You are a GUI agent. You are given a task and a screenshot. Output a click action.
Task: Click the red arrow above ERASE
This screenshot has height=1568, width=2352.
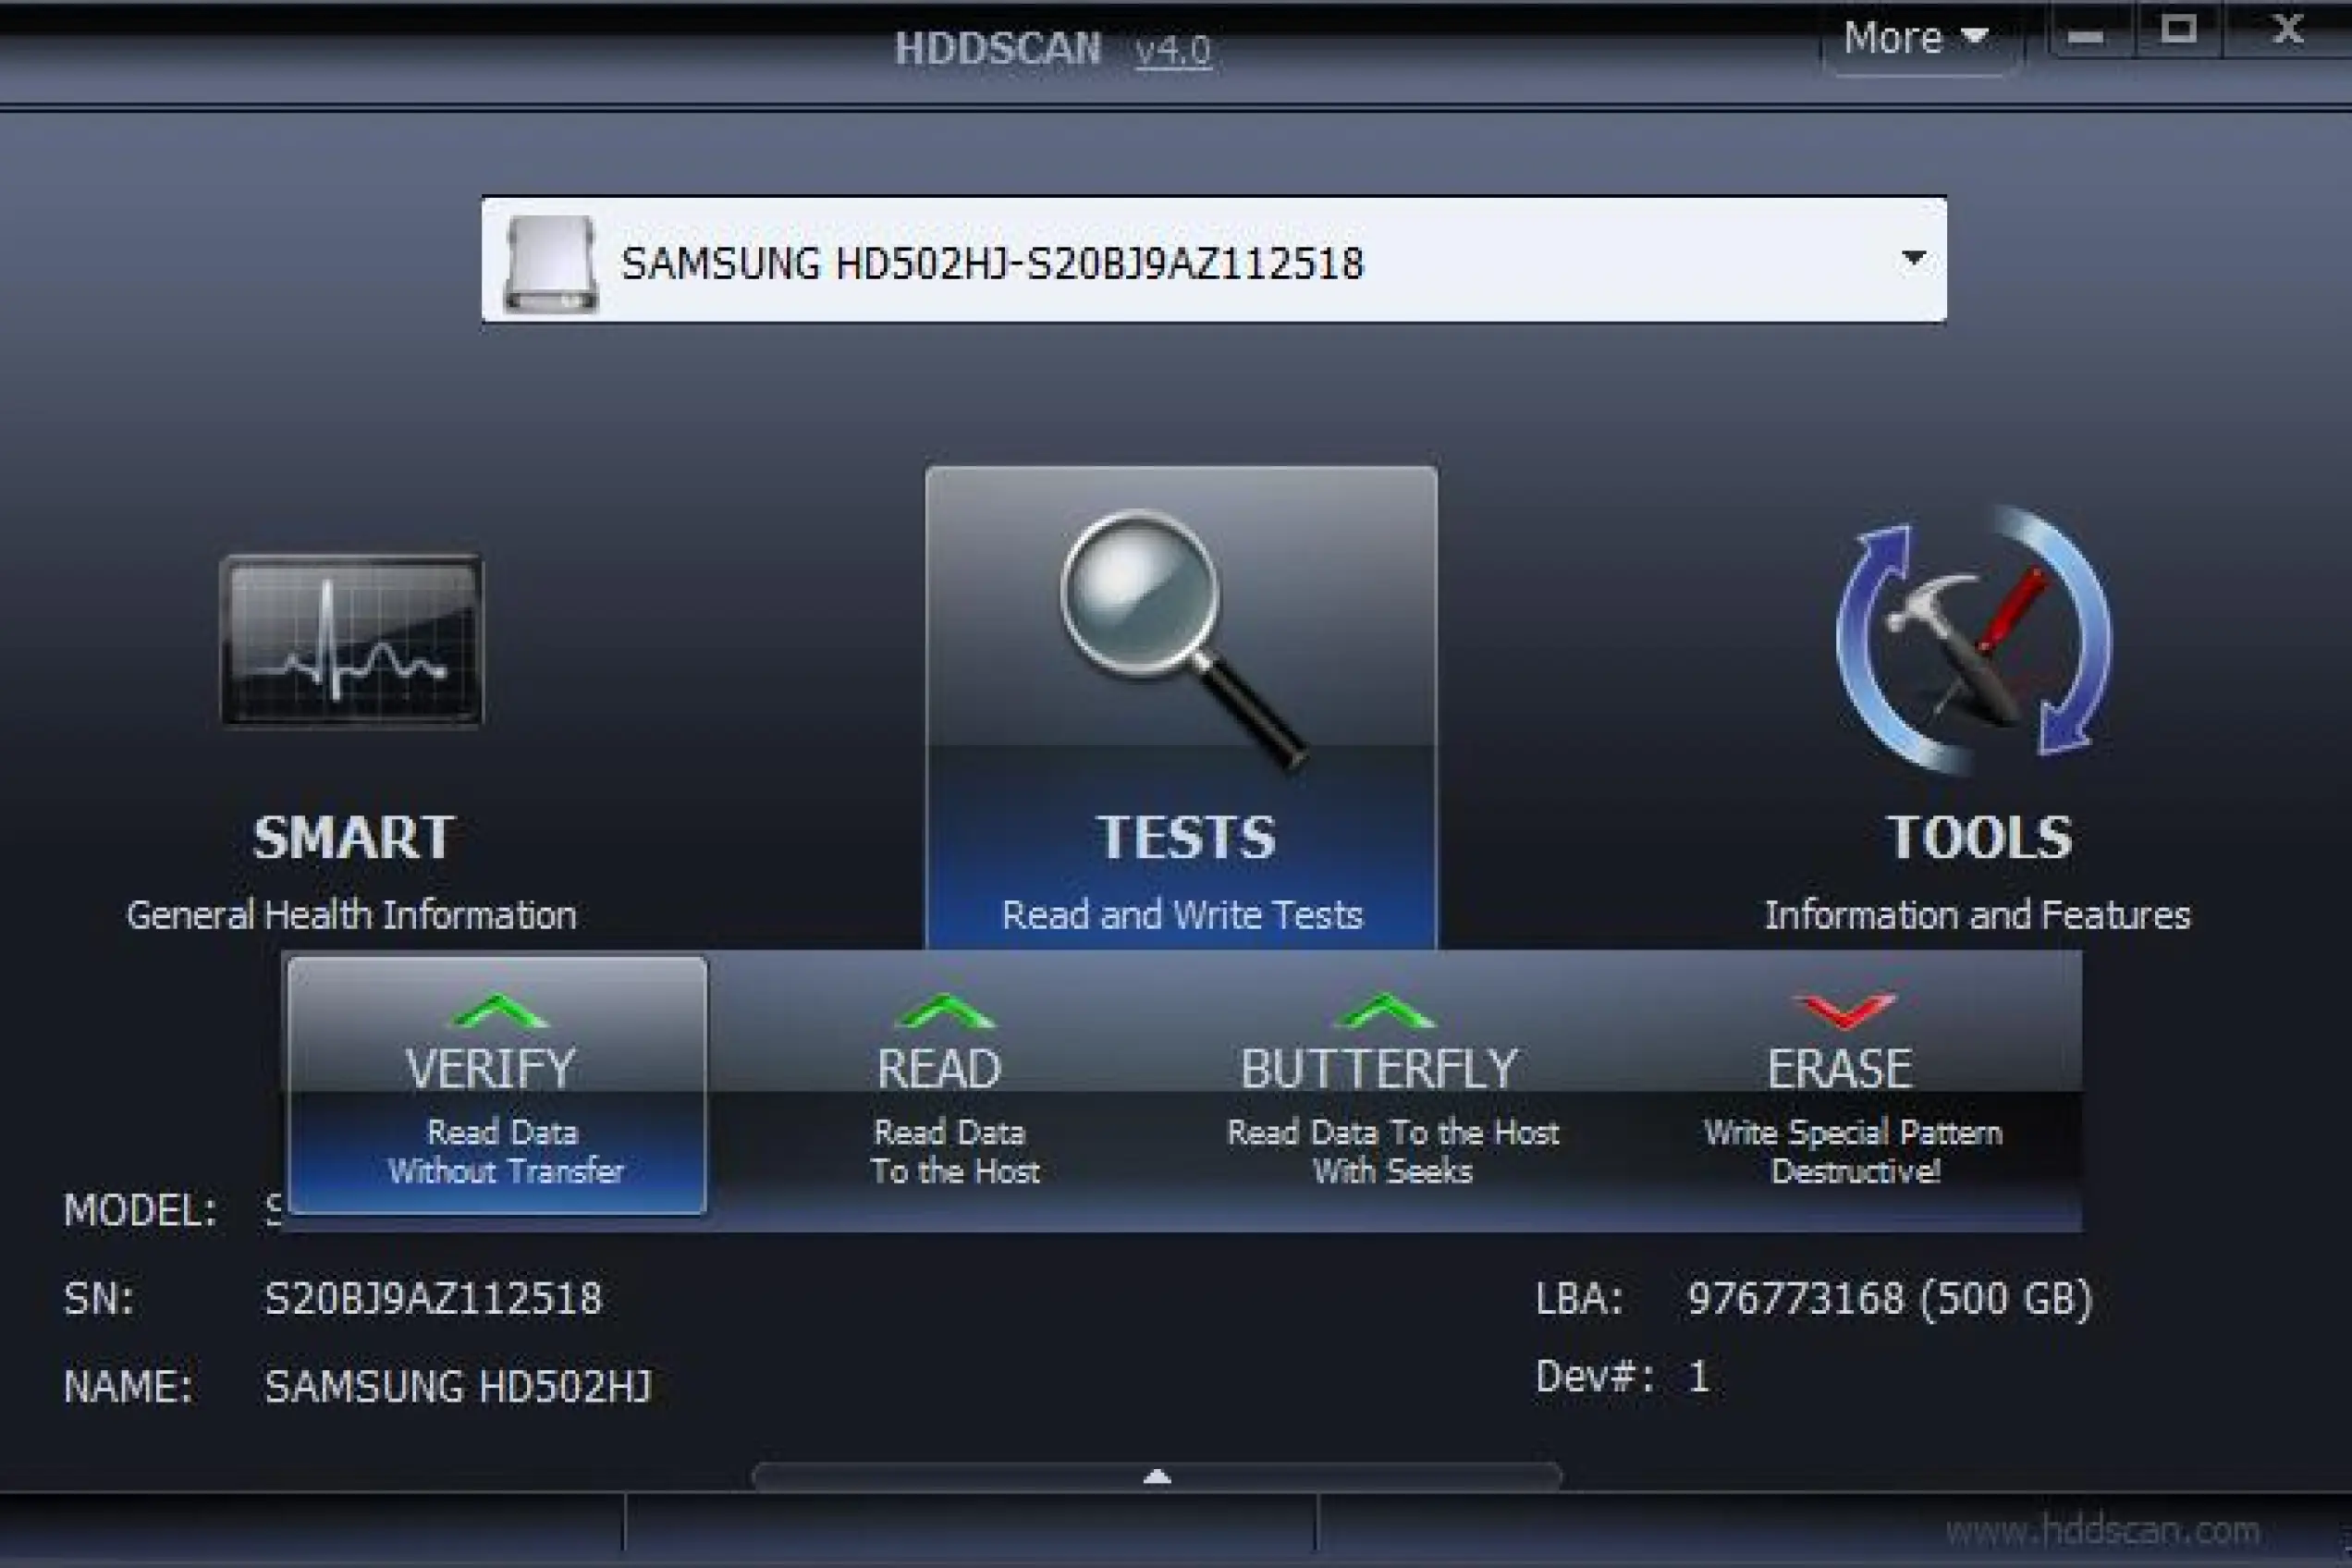pos(1843,1010)
